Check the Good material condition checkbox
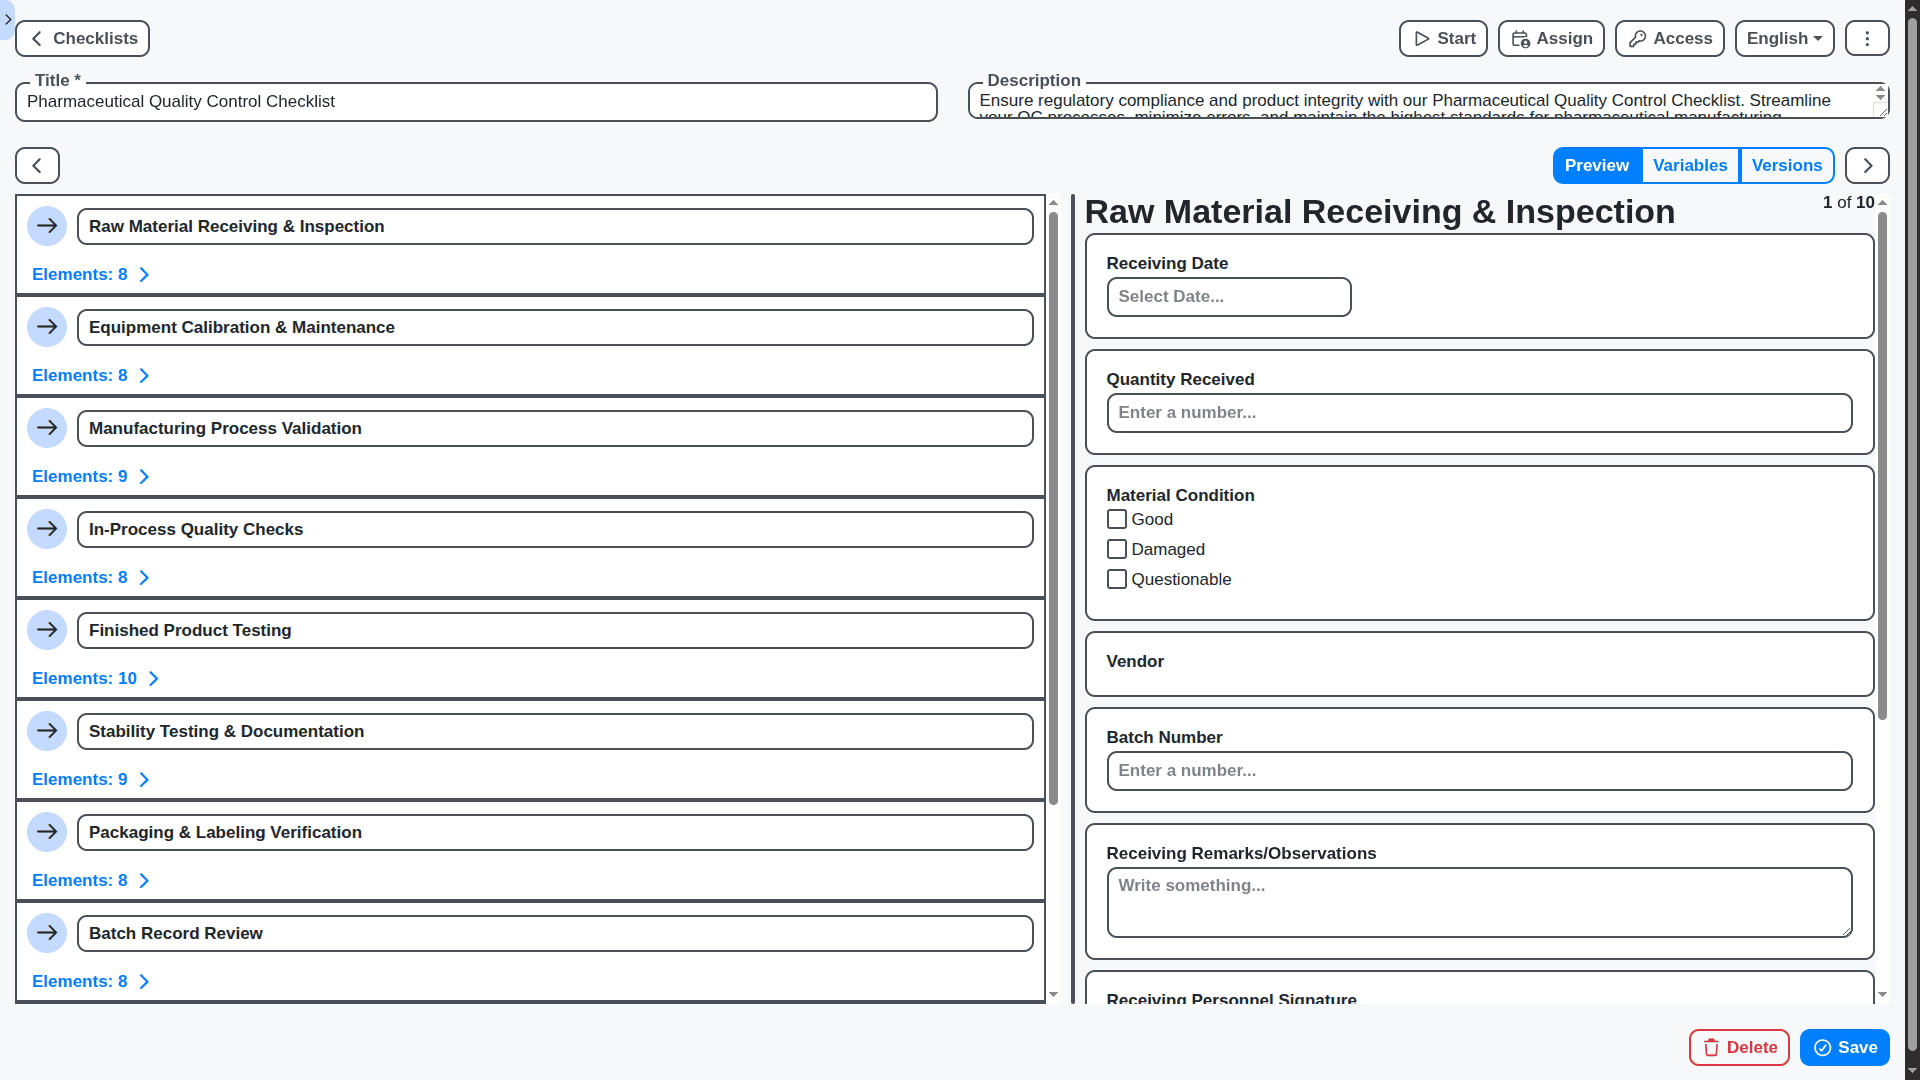 [1117, 519]
